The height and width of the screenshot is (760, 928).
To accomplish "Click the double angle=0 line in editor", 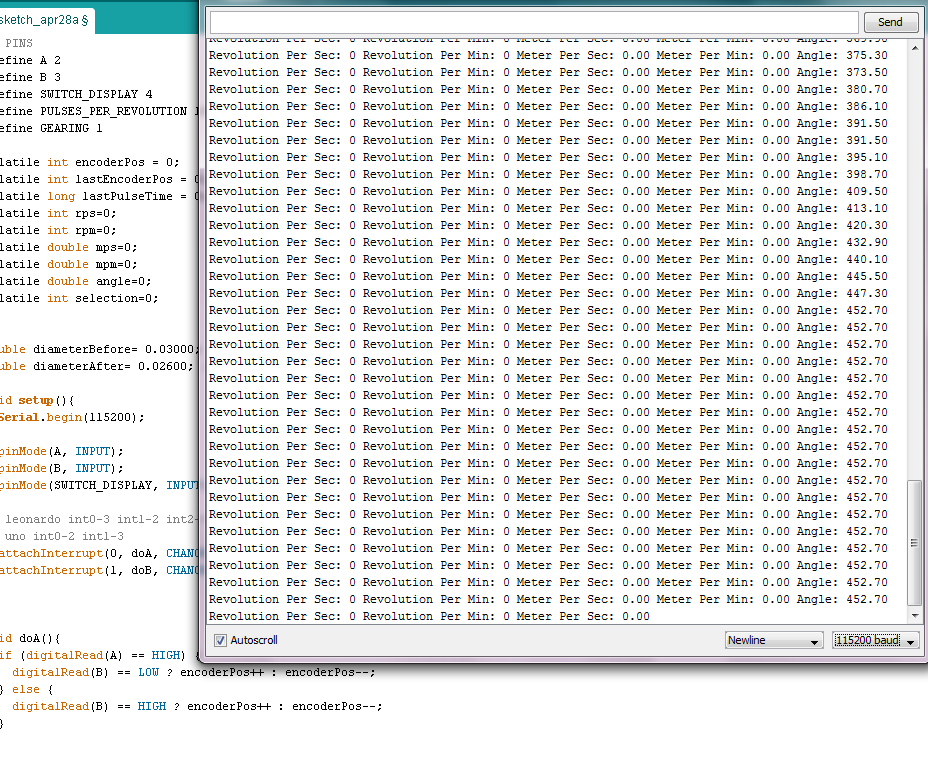I will click(76, 281).
